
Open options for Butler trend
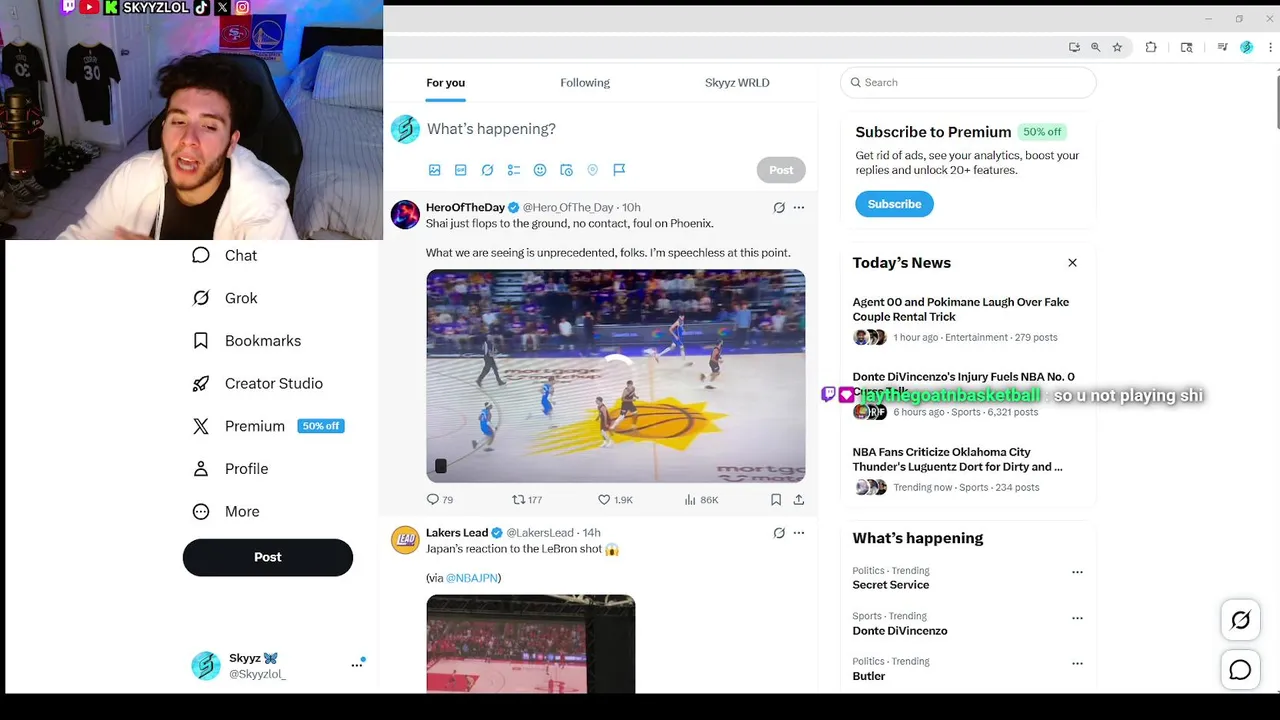[x=1077, y=663]
